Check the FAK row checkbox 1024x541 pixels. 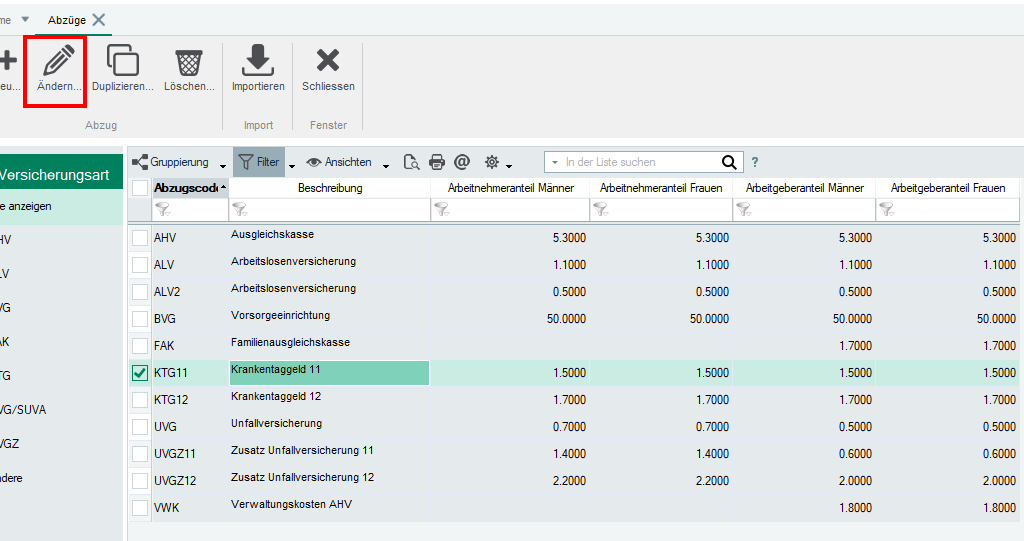click(x=140, y=346)
